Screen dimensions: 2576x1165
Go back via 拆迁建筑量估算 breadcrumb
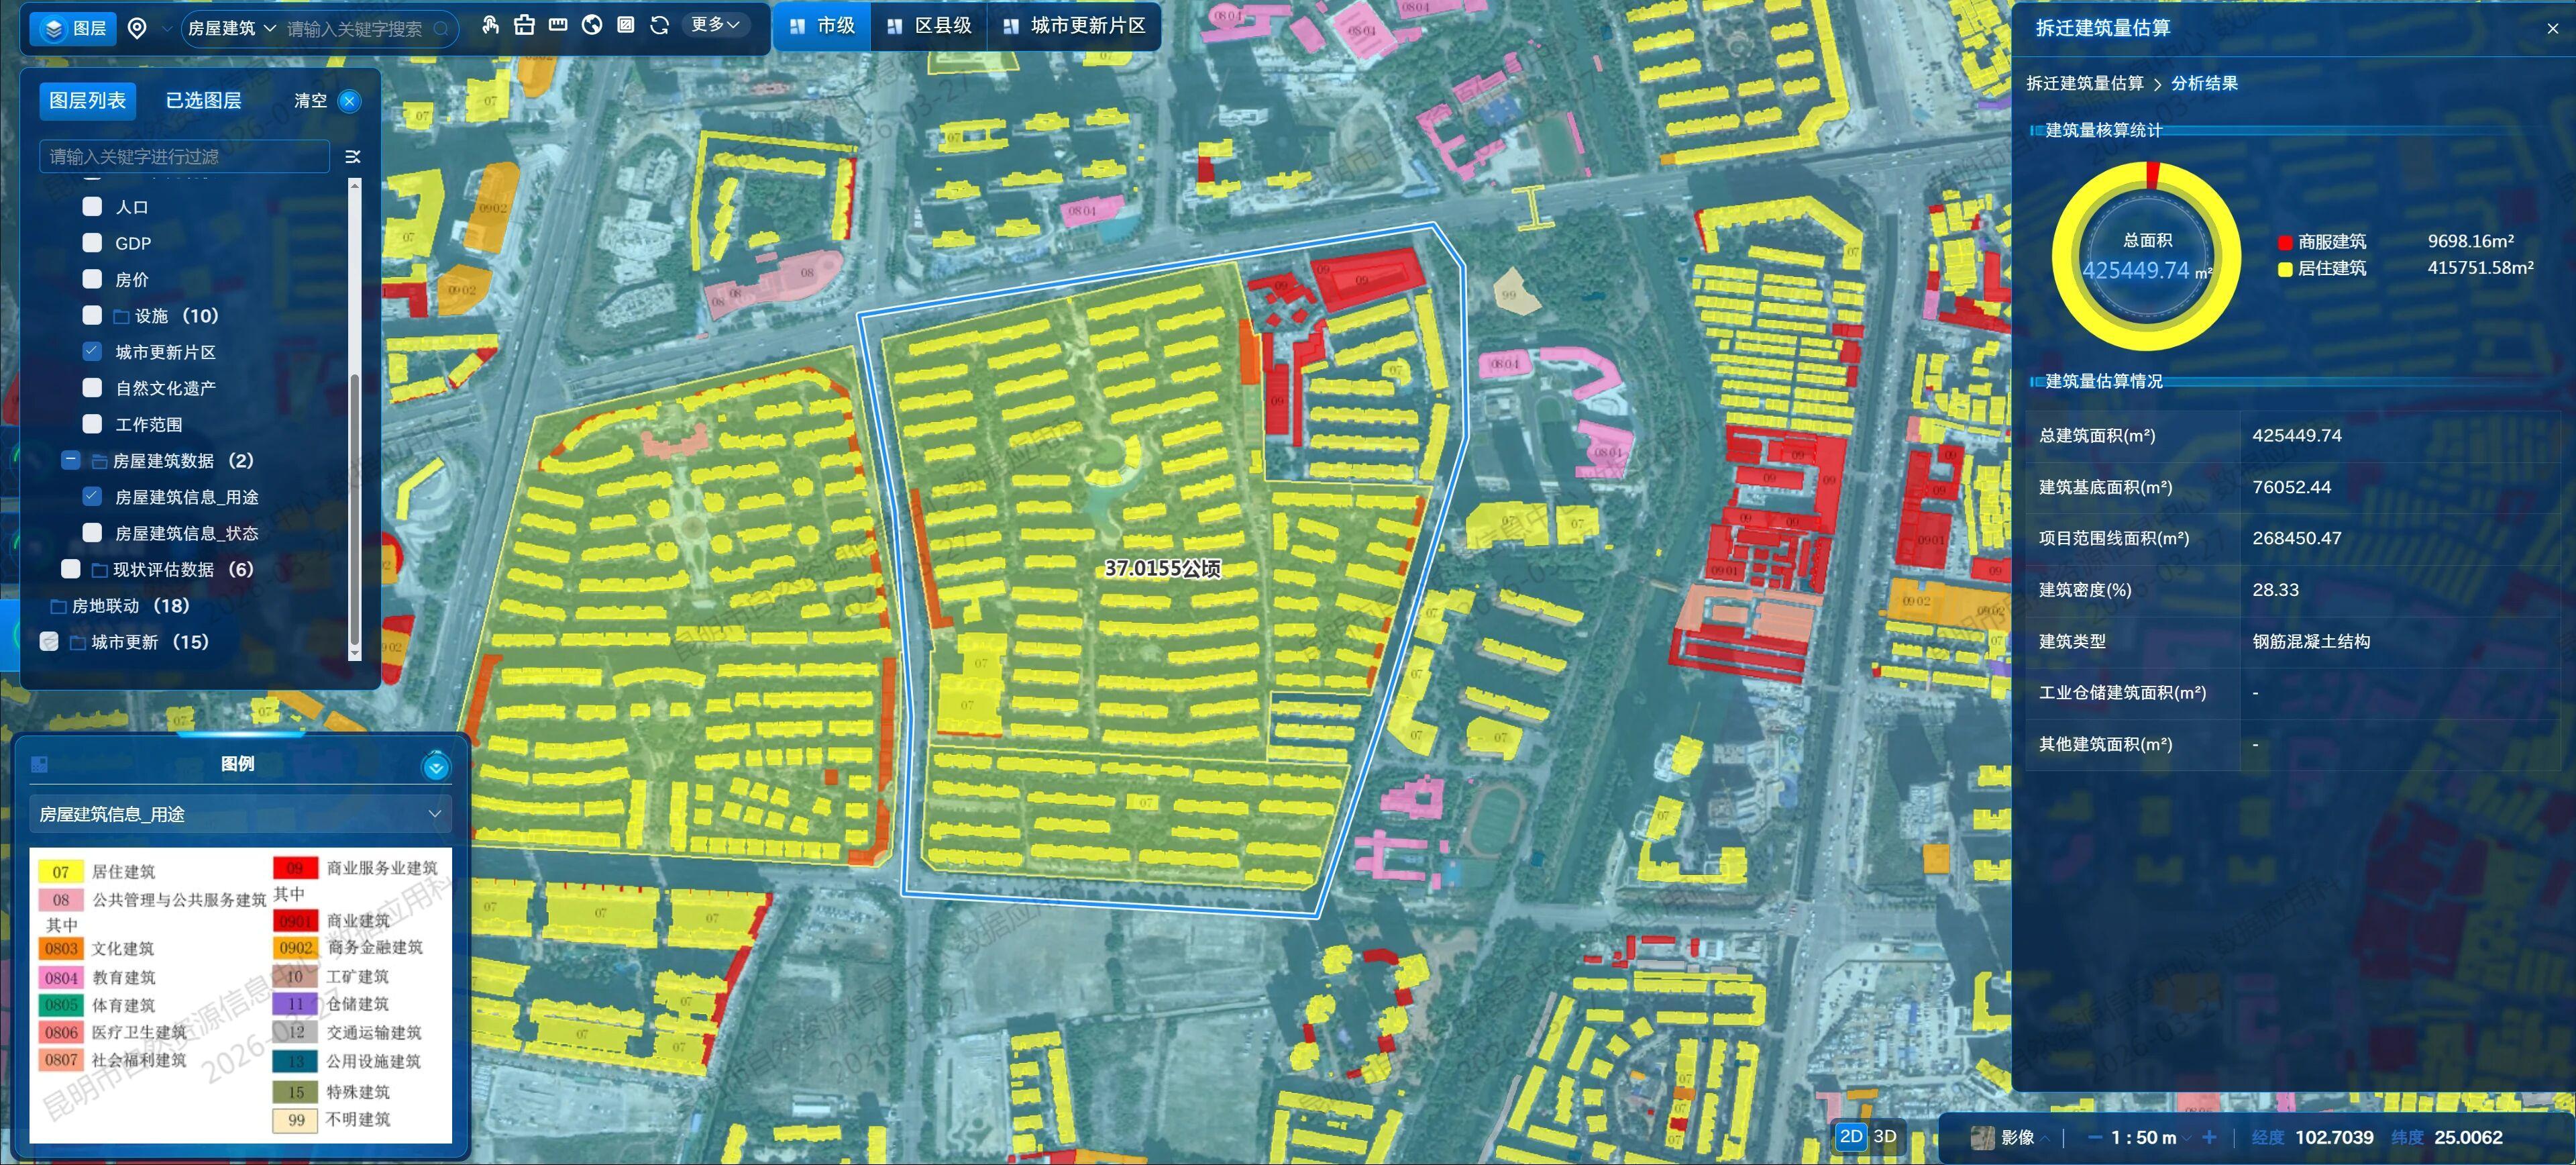tap(2084, 83)
